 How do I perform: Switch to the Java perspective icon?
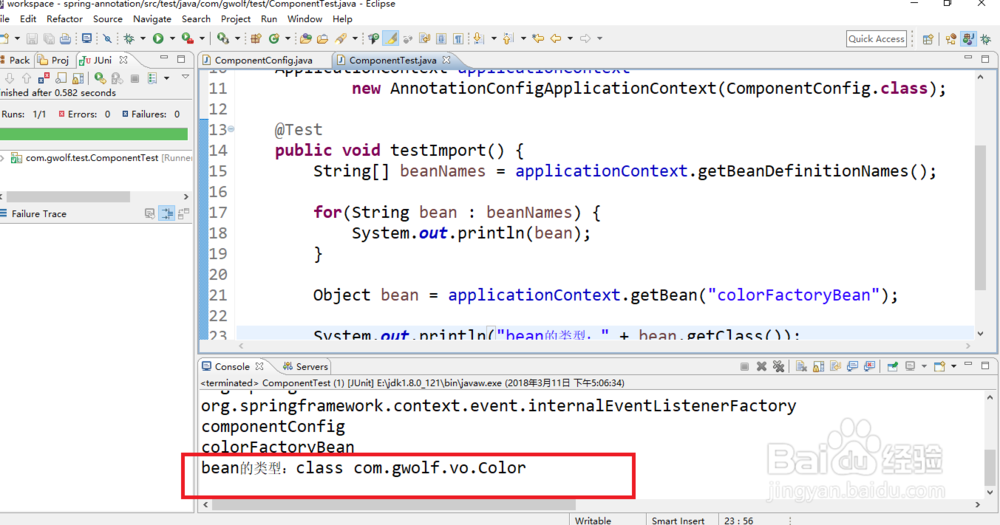[968, 39]
